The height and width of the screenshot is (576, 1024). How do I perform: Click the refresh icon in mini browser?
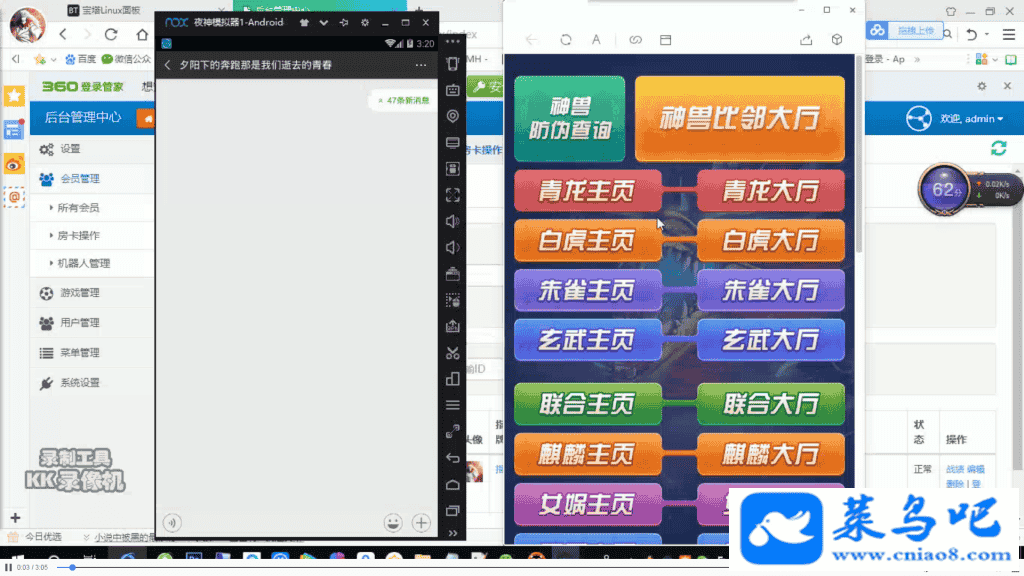coord(565,40)
